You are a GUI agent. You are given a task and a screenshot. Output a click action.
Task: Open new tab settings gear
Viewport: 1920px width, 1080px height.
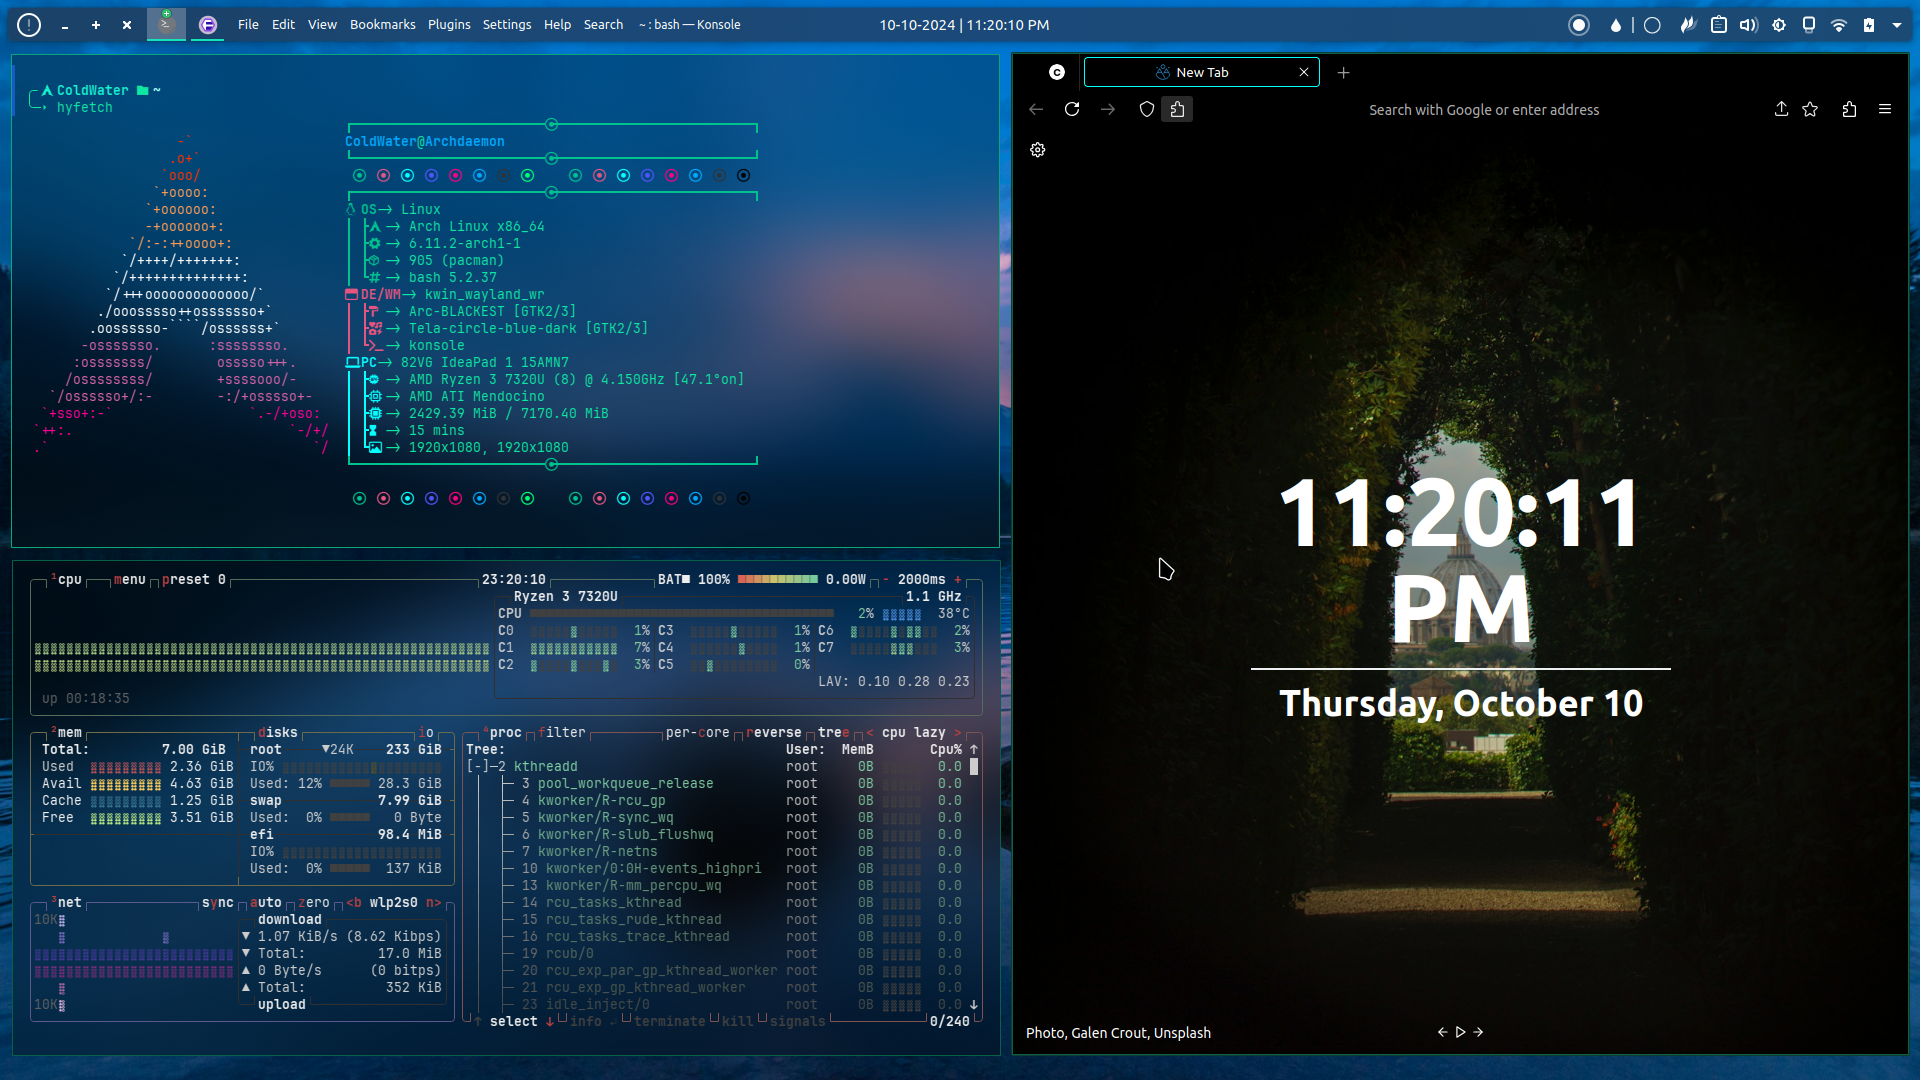1038,150
